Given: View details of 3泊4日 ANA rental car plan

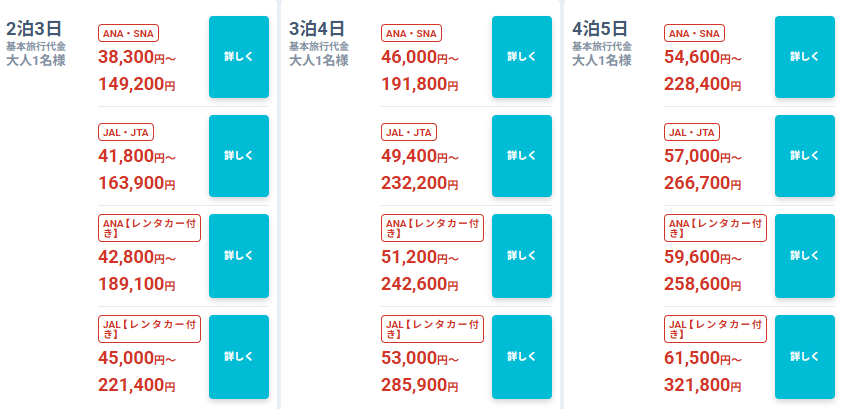Looking at the screenshot, I should tap(522, 256).
